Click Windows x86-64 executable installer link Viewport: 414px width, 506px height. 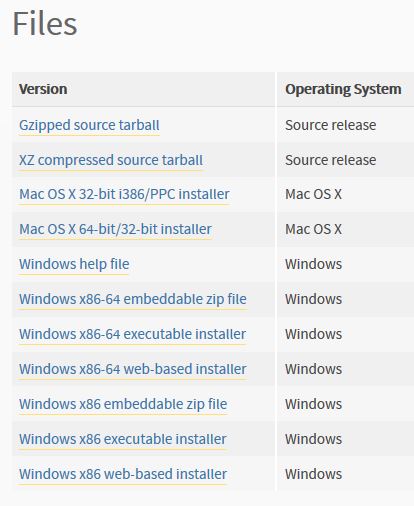click(x=132, y=334)
